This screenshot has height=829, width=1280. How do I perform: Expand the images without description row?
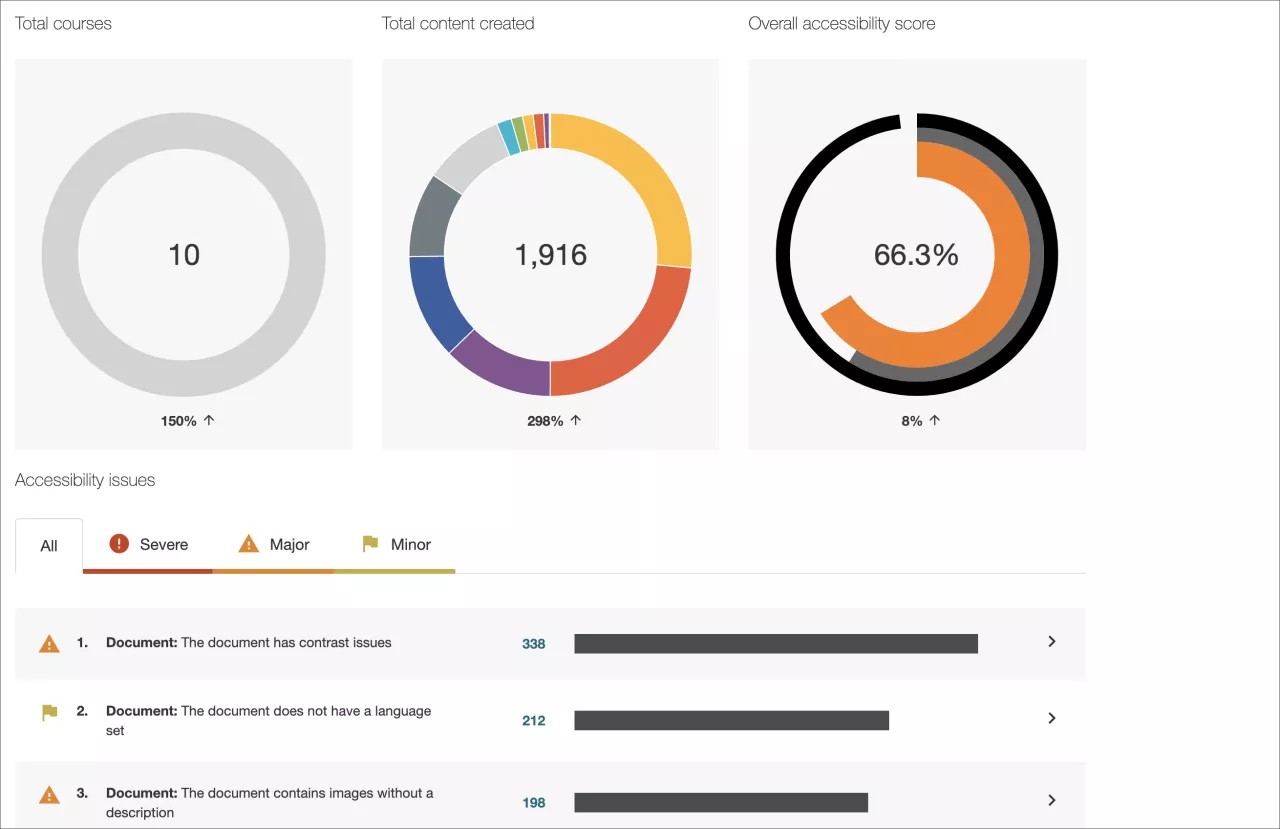tap(1051, 800)
